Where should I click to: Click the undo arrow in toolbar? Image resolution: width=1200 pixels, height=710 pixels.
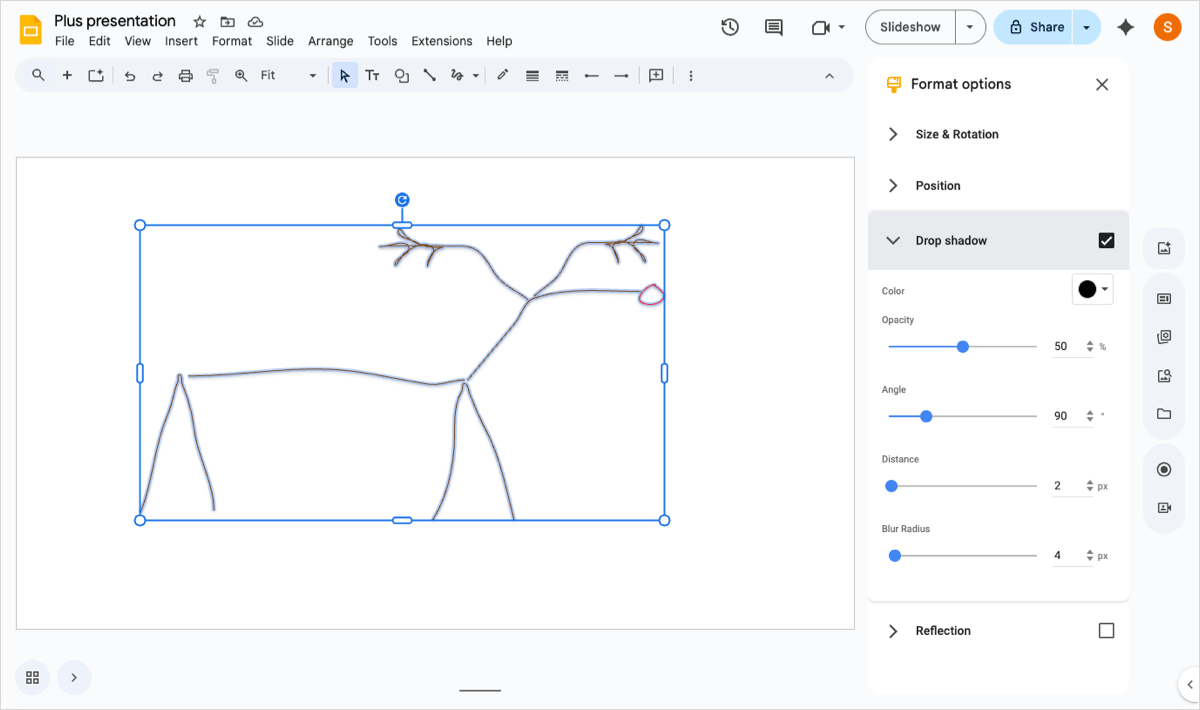tap(130, 76)
